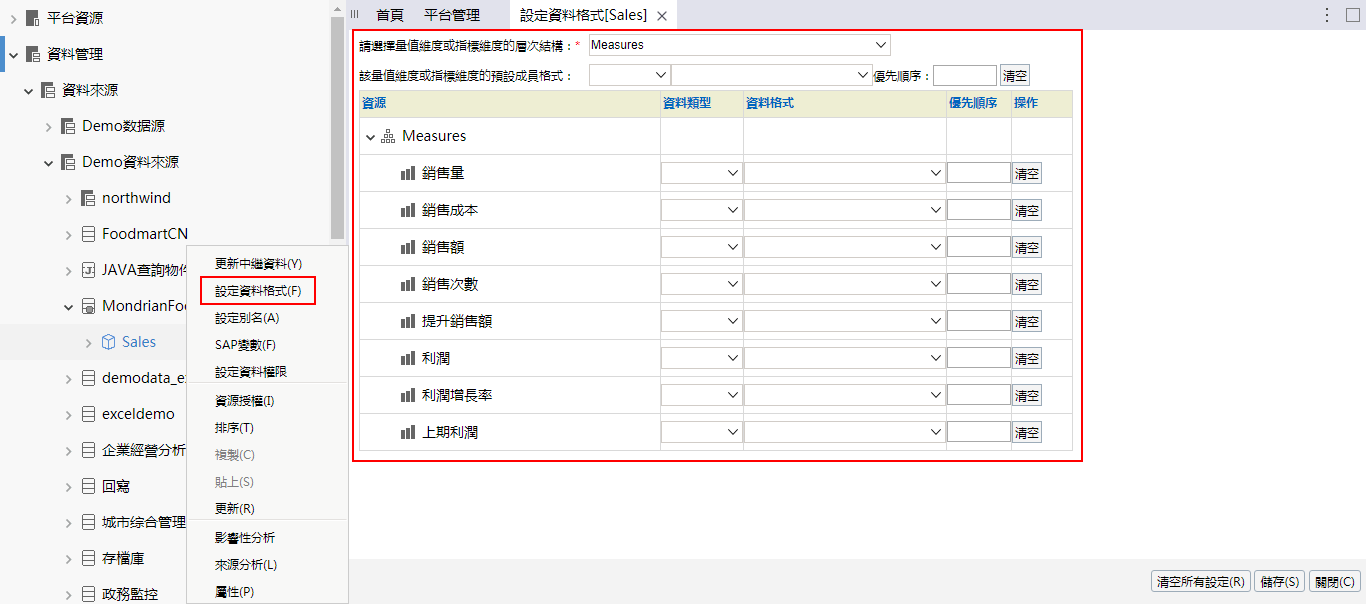Click the Measures hierarchy icon
The width and height of the screenshot is (1366, 604).
[x=388, y=136]
